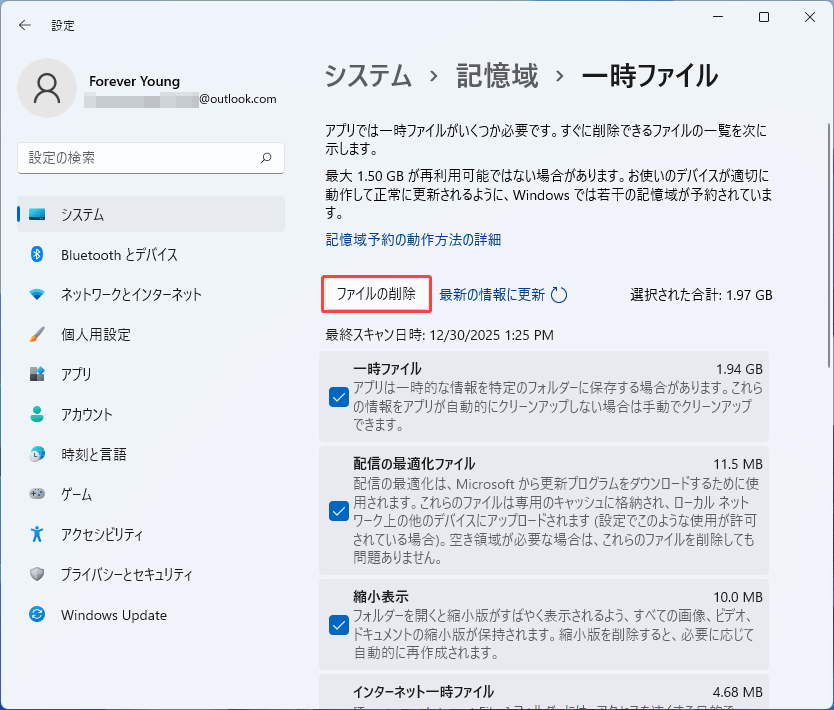Click the back arrow icon

[25, 25]
